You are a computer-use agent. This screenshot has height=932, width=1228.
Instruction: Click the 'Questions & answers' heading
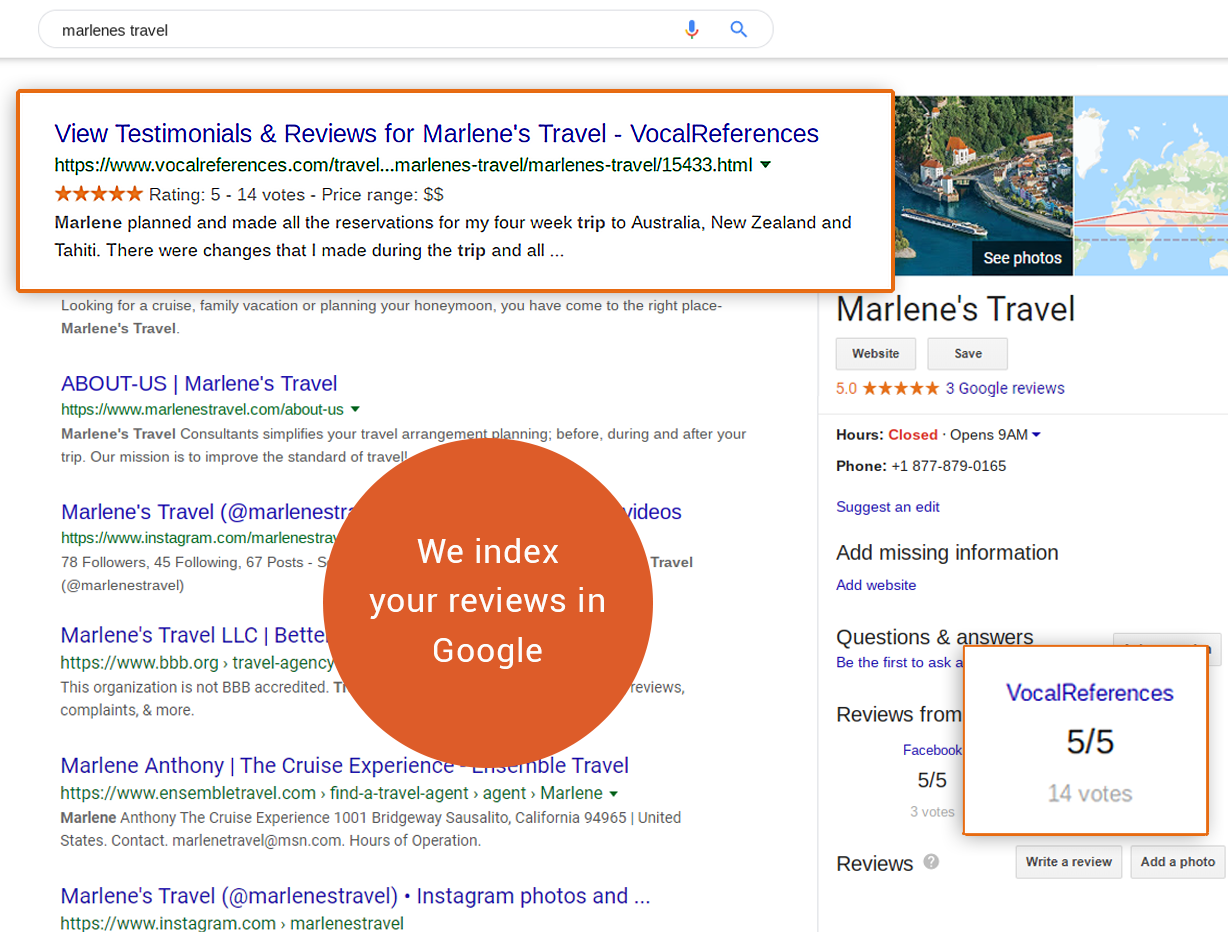(x=935, y=637)
